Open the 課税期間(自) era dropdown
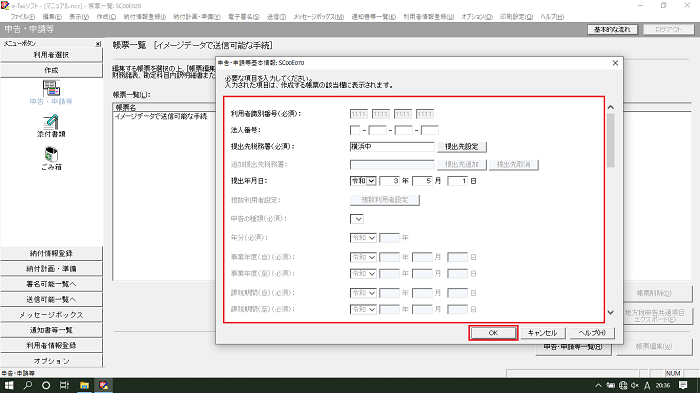This screenshot has width=700, height=393. 363,293
